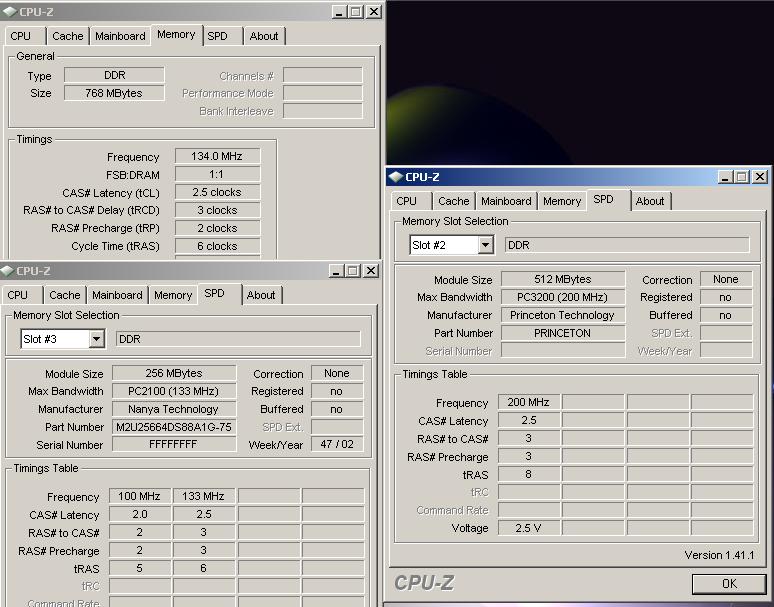Click the 3 clocks tRCD value
The height and width of the screenshot is (607, 774).
(x=217, y=210)
